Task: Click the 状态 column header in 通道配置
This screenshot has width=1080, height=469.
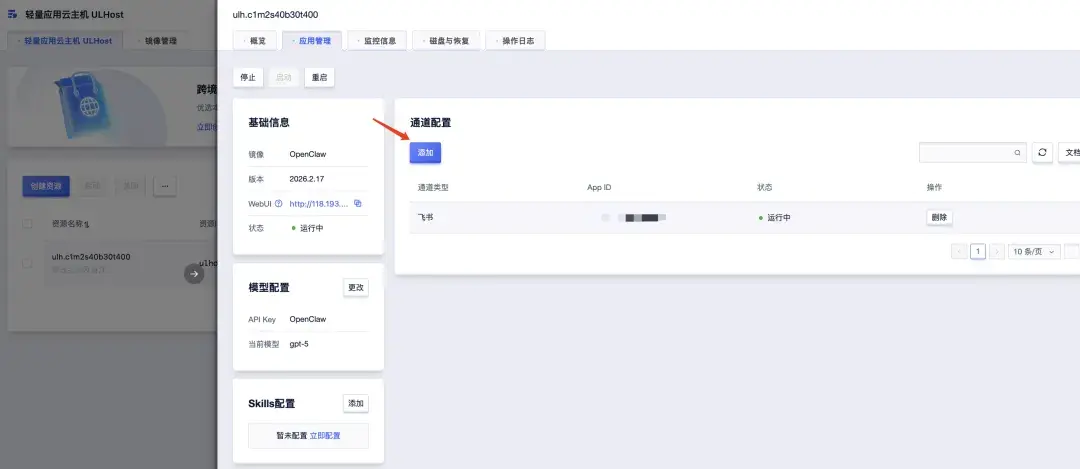Action: (x=765, y=187)
